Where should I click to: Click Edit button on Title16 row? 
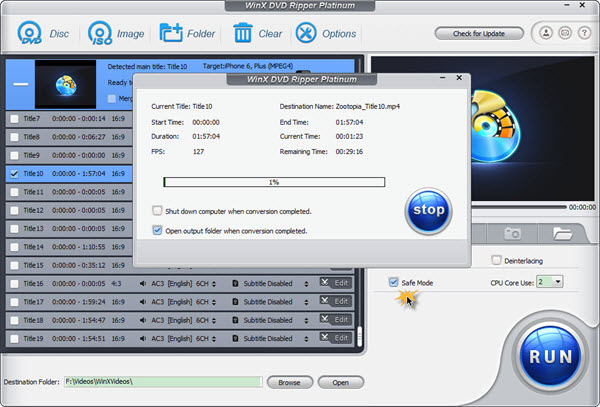(x=336, y=283)
